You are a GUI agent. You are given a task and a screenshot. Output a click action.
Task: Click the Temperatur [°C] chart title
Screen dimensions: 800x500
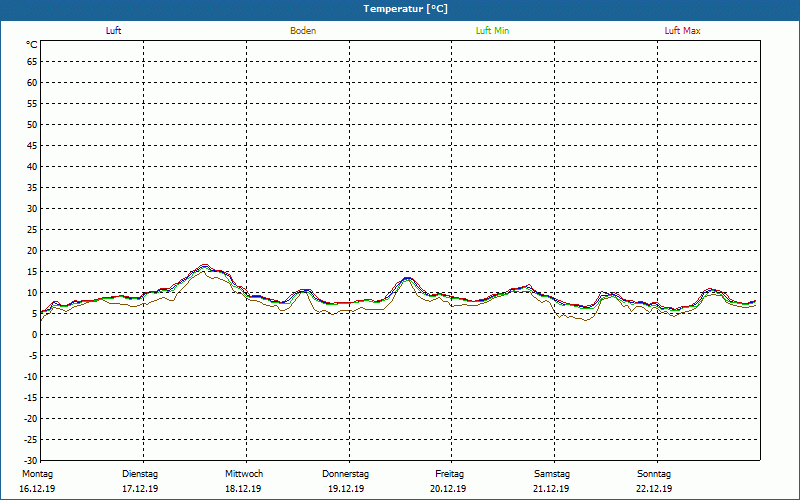tap(406, 9)
